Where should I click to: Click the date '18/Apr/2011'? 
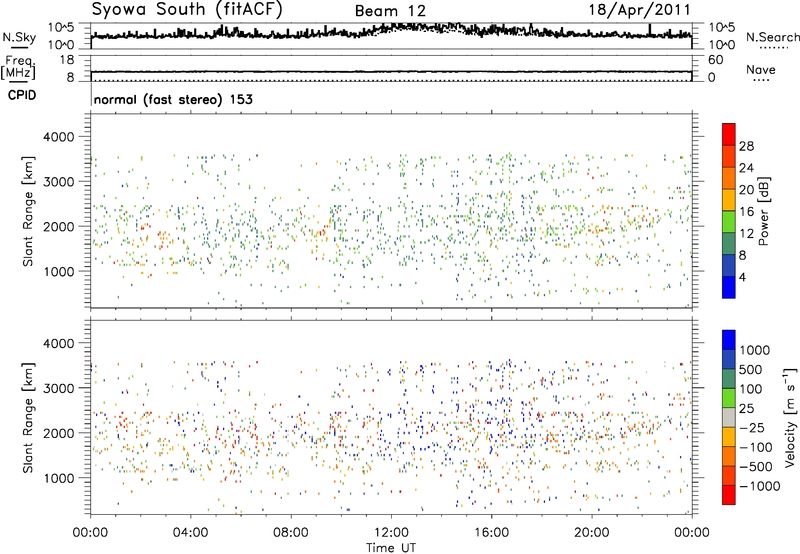pos(640,9)
